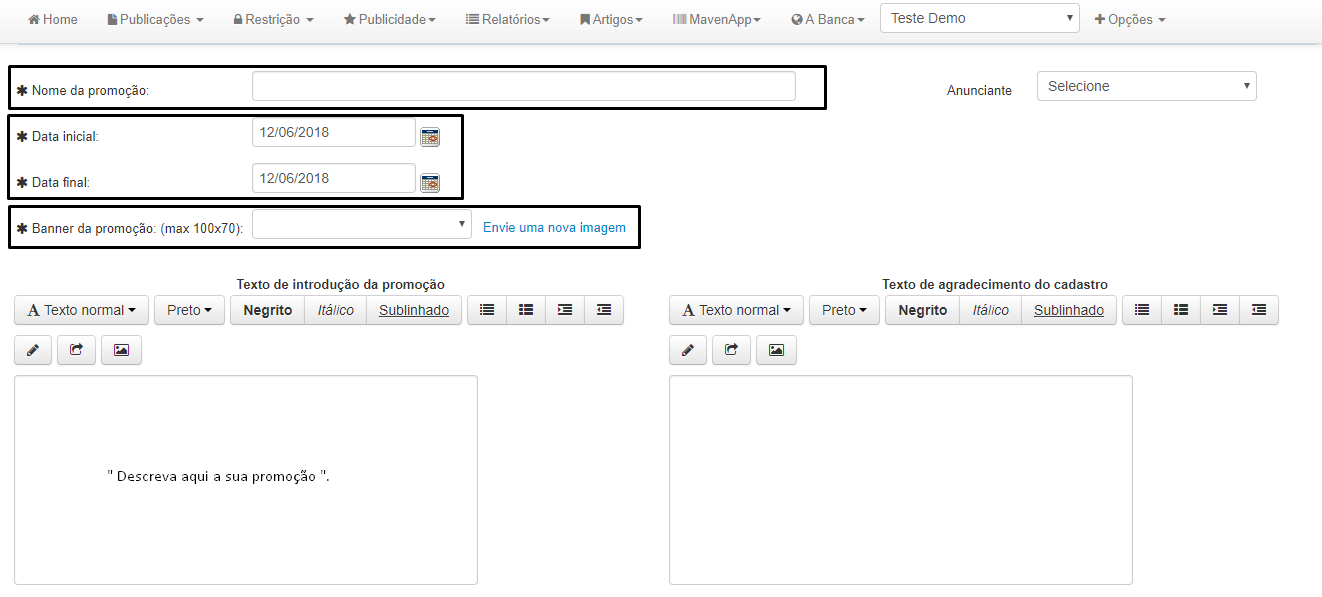Toggle Negrito in the agradecimento editor

click(922, 310)
